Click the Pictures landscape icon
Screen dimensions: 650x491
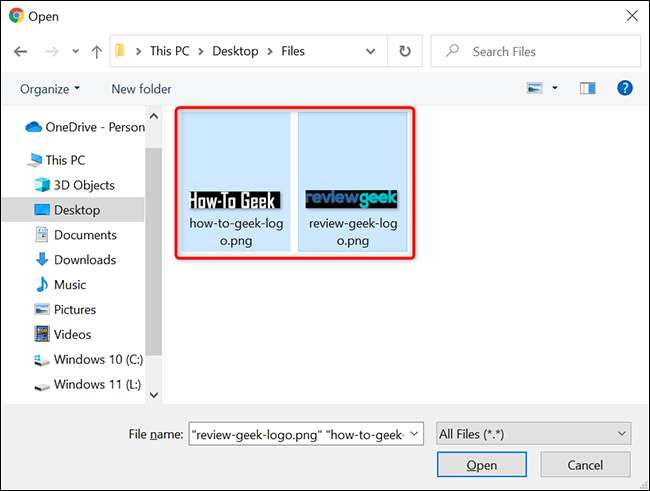coord(42,309)
